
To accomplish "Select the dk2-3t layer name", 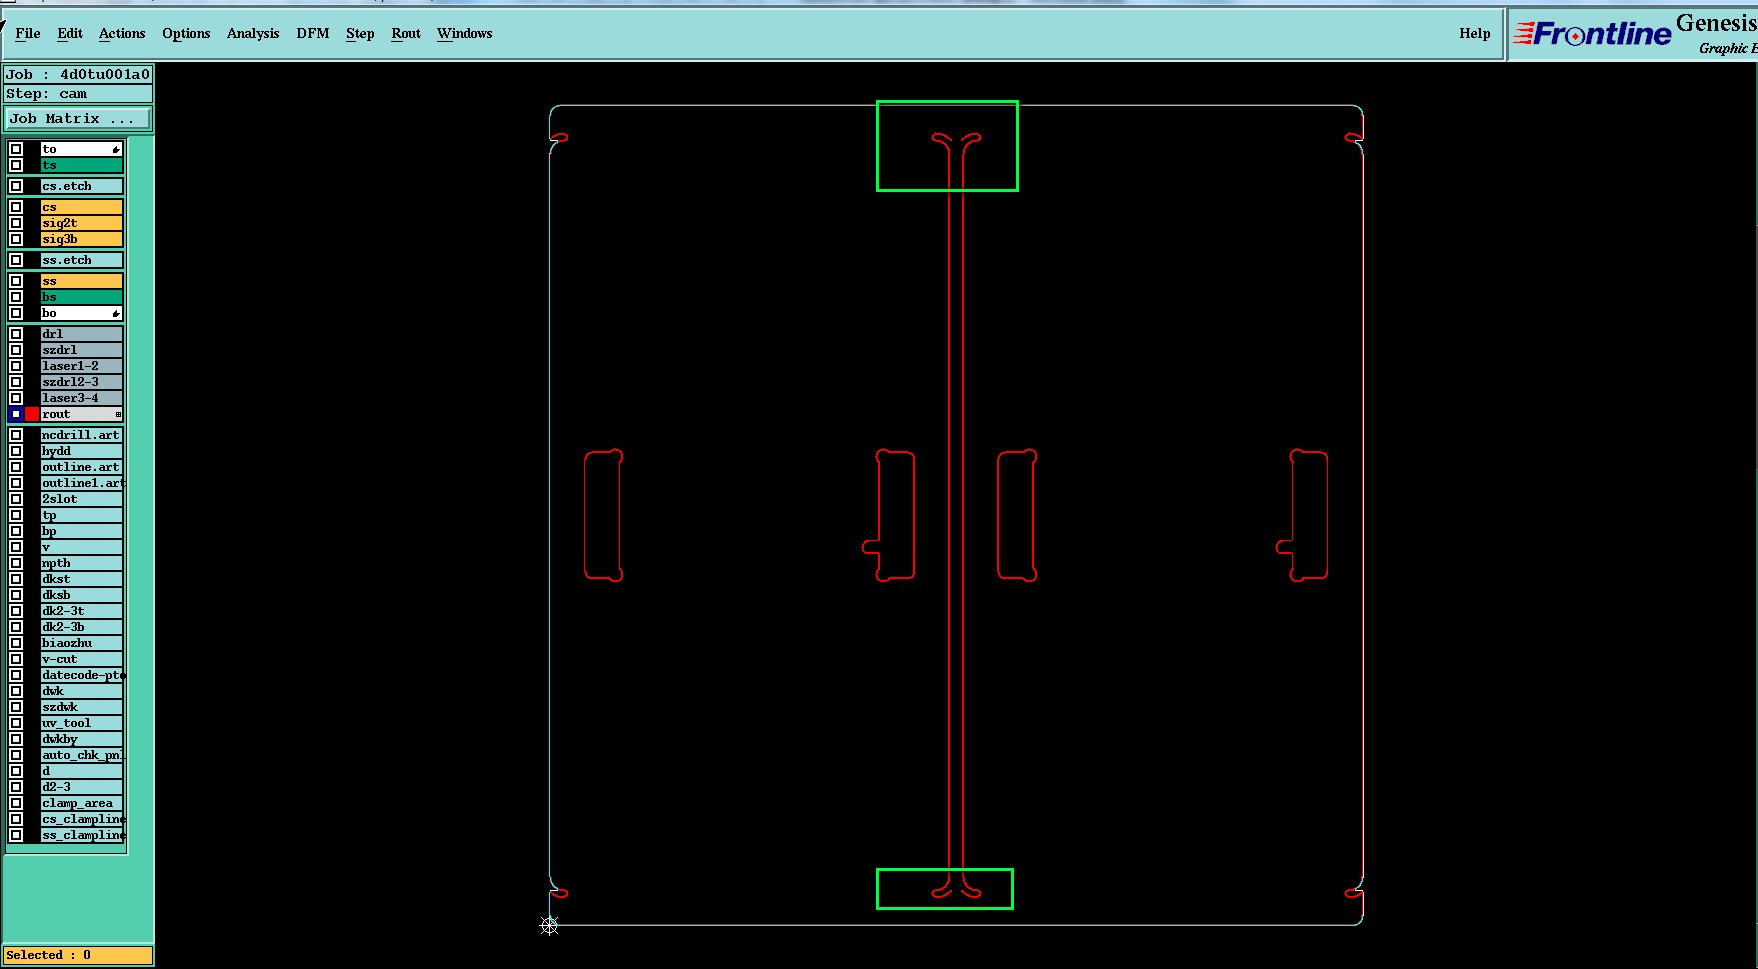I will point(82,611).
